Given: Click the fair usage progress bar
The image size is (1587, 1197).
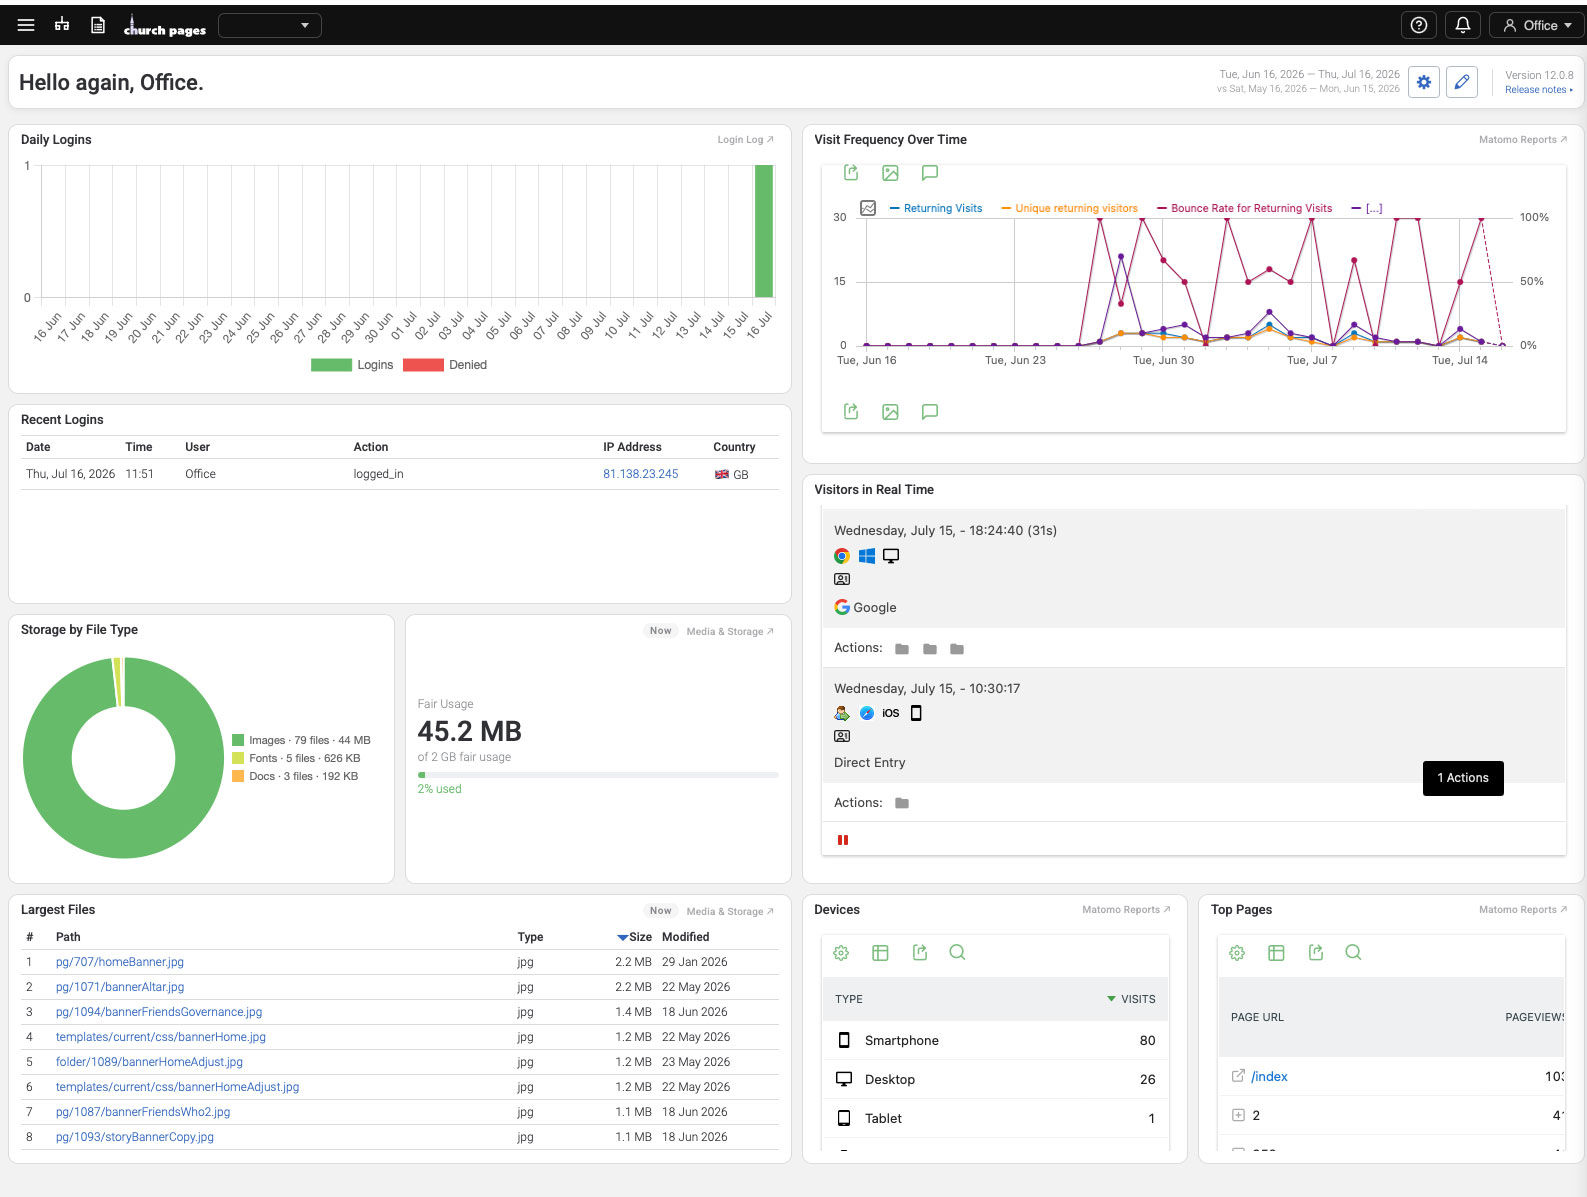Looking at the screenshot, I should [x=598, y=775].
